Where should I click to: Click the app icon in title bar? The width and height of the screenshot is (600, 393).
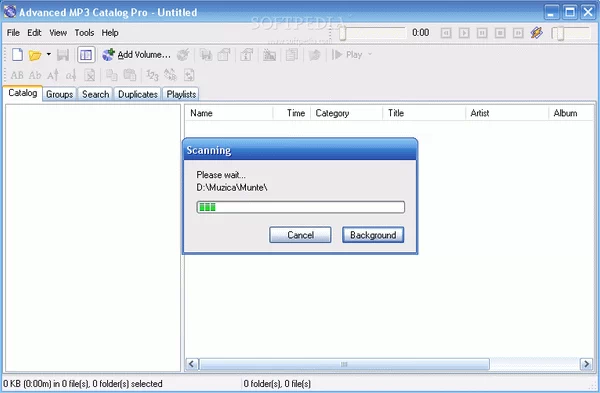(x=10, y=11)
